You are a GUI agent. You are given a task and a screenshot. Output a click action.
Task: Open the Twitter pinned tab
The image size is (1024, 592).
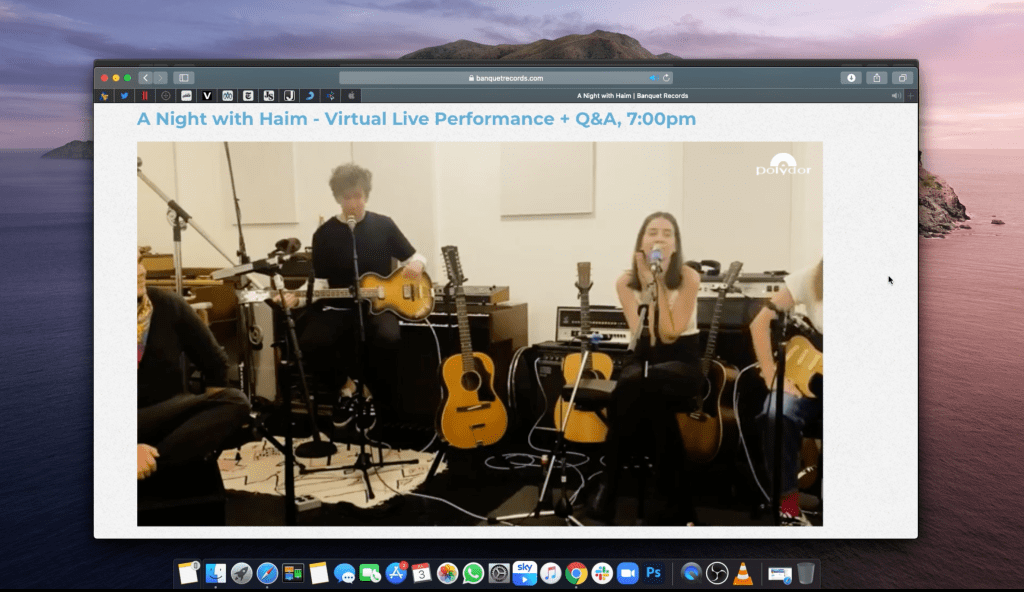click(124, 96)
